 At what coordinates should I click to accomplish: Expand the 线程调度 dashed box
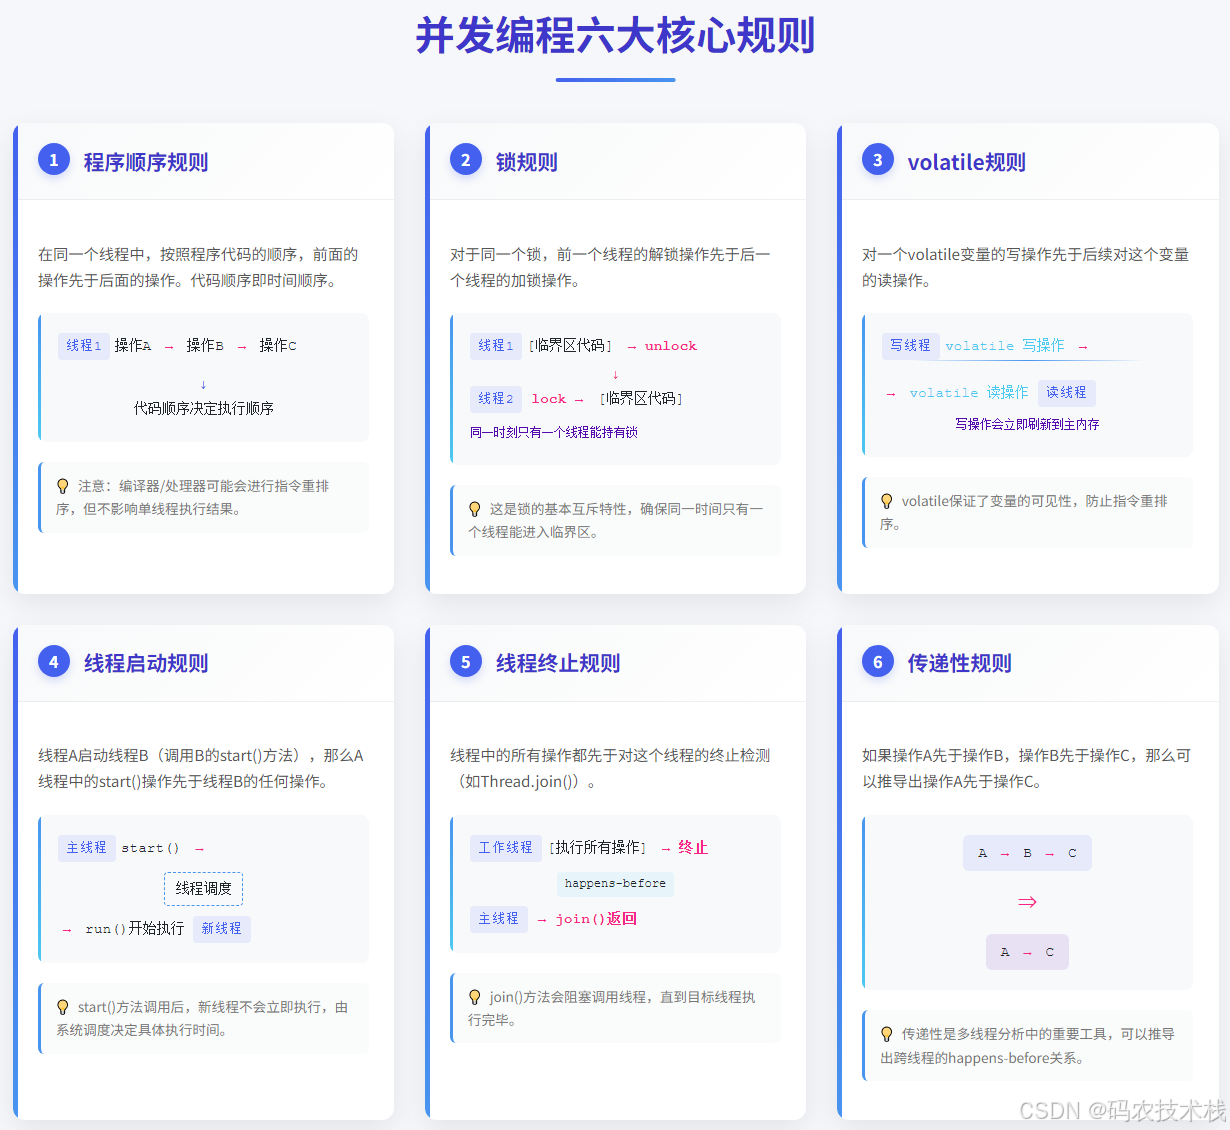203,888
